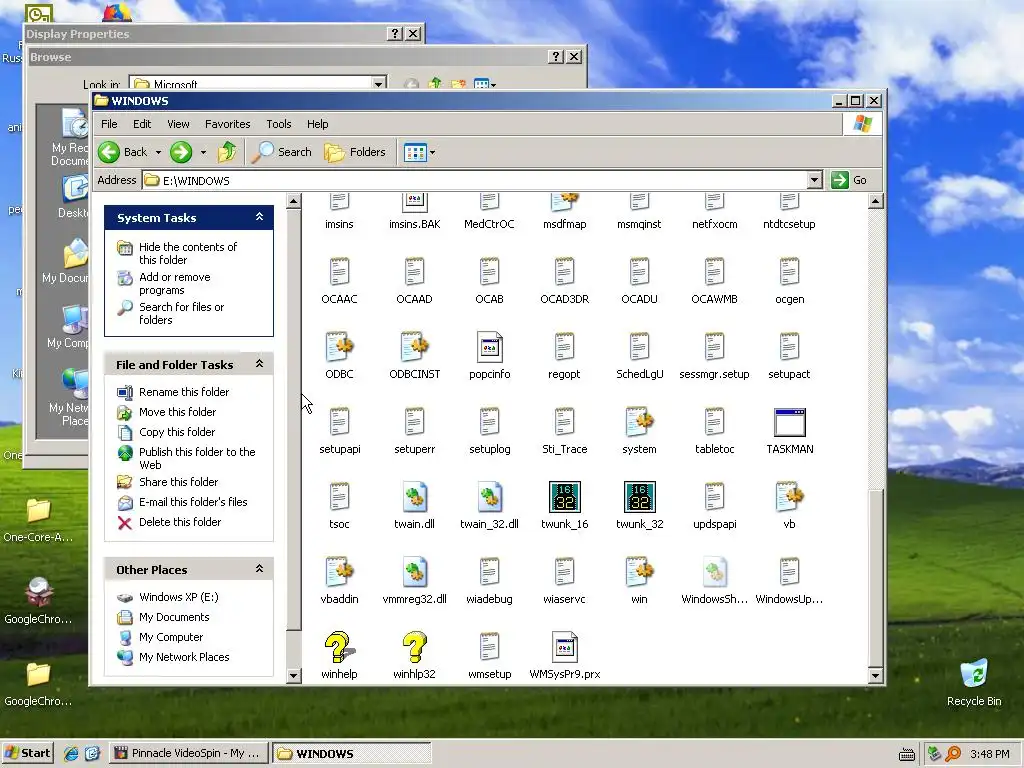Image resolution: width=1024 pixels, height=768 pixels.
Task: Collapse the System Tasks panel
Action: 259,217
